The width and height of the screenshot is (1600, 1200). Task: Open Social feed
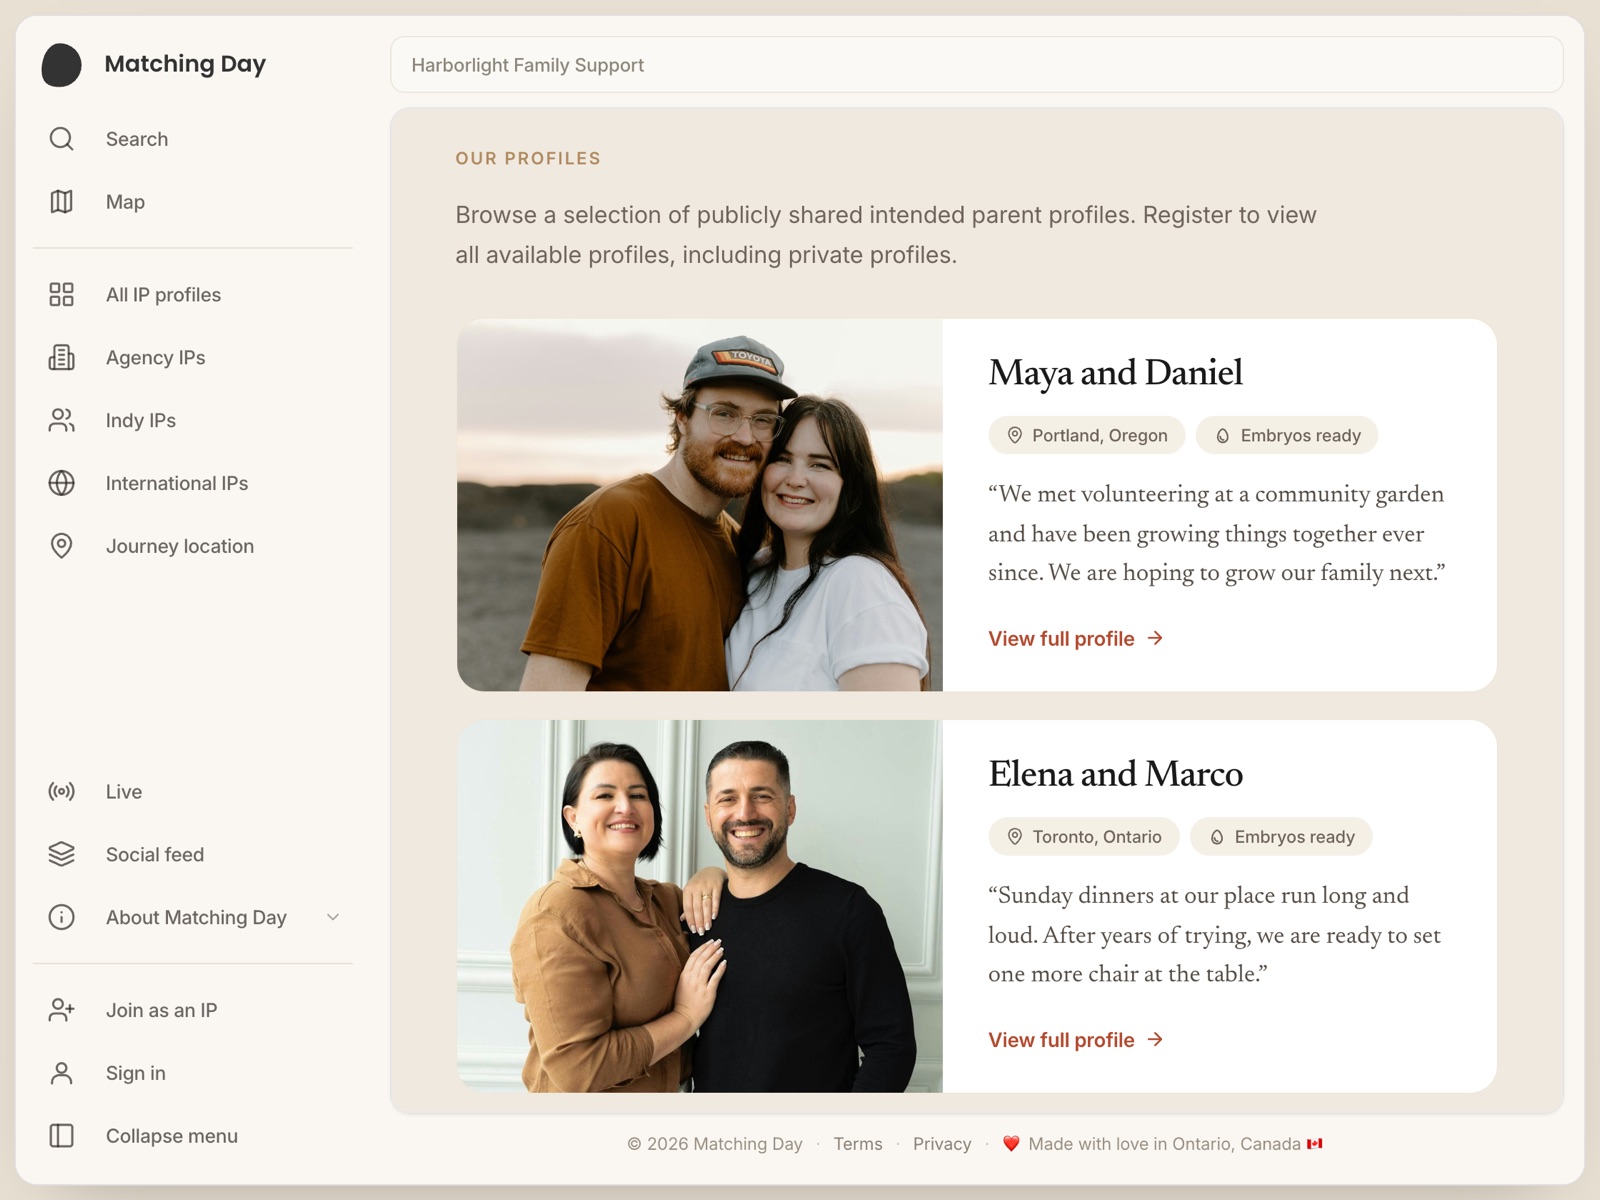click(192, 854)
